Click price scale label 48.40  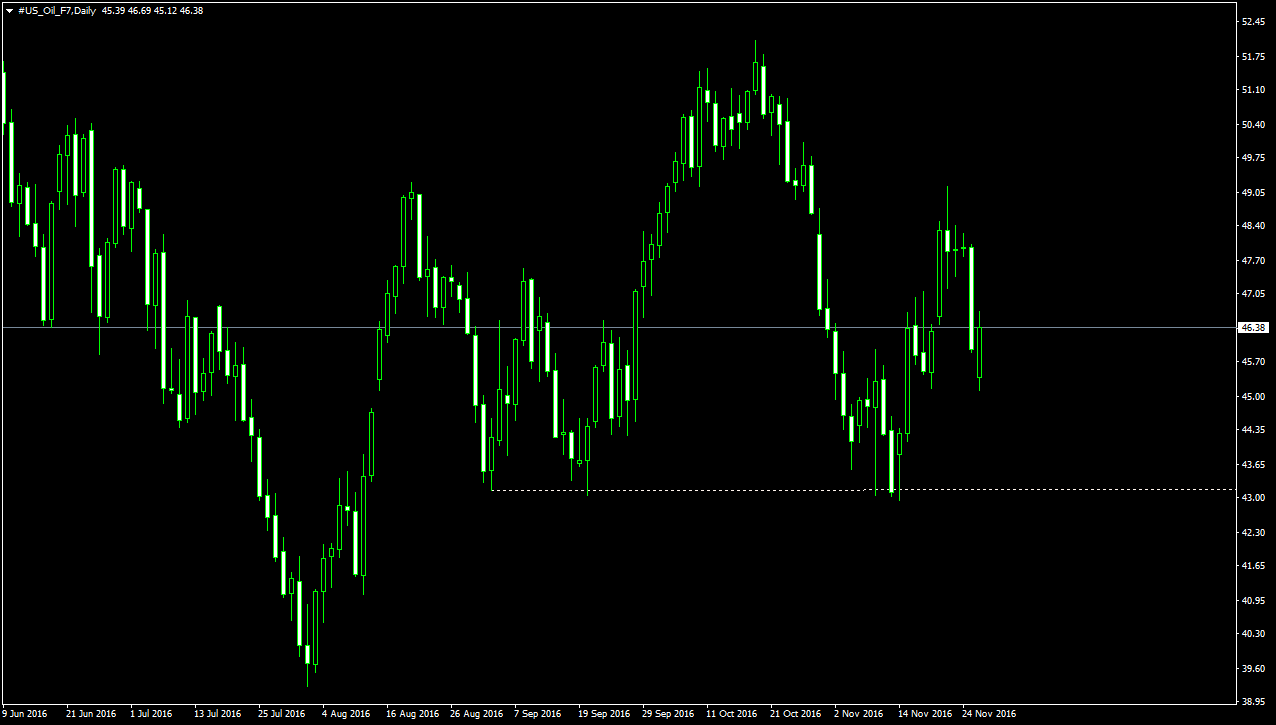[x=1253, y=226]
